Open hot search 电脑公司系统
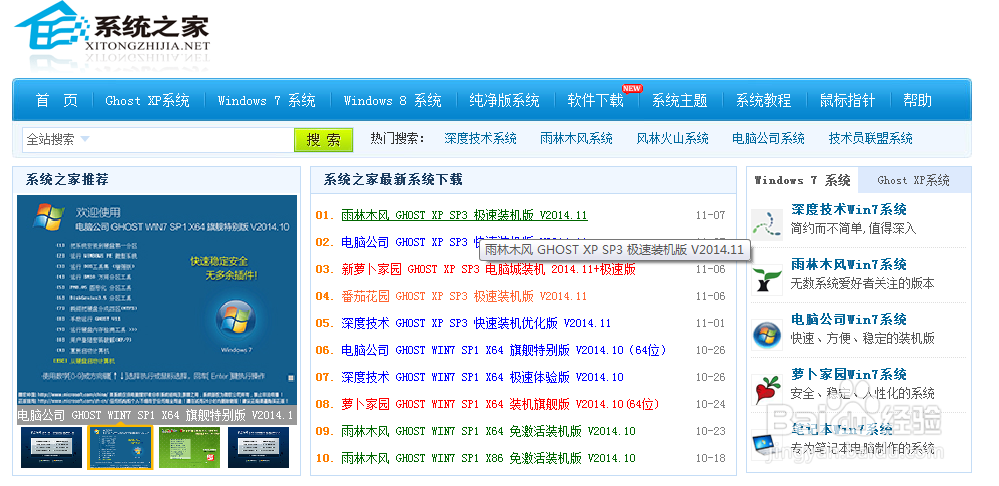Screen dimensions: 999x486 tap(768, 138)
